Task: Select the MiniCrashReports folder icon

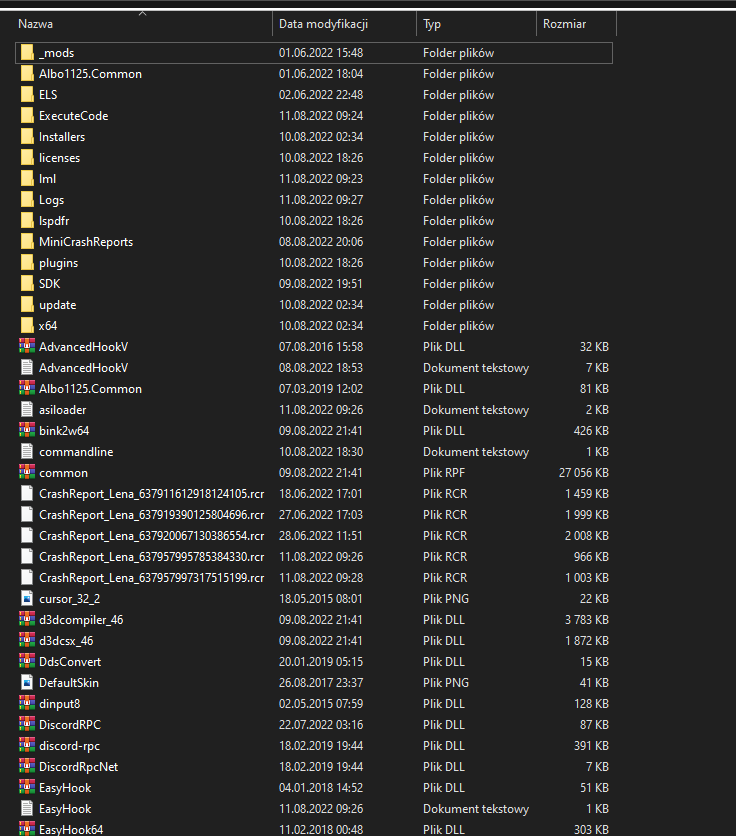Action: tap(27, 242)
